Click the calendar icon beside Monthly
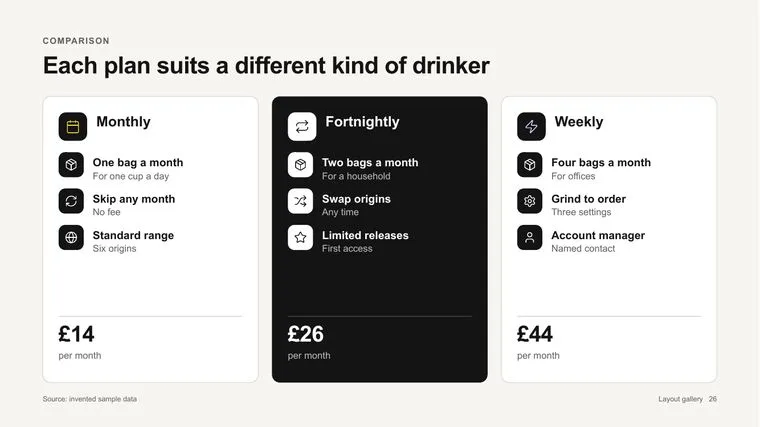The image size is (760, 427). (73, 127)
